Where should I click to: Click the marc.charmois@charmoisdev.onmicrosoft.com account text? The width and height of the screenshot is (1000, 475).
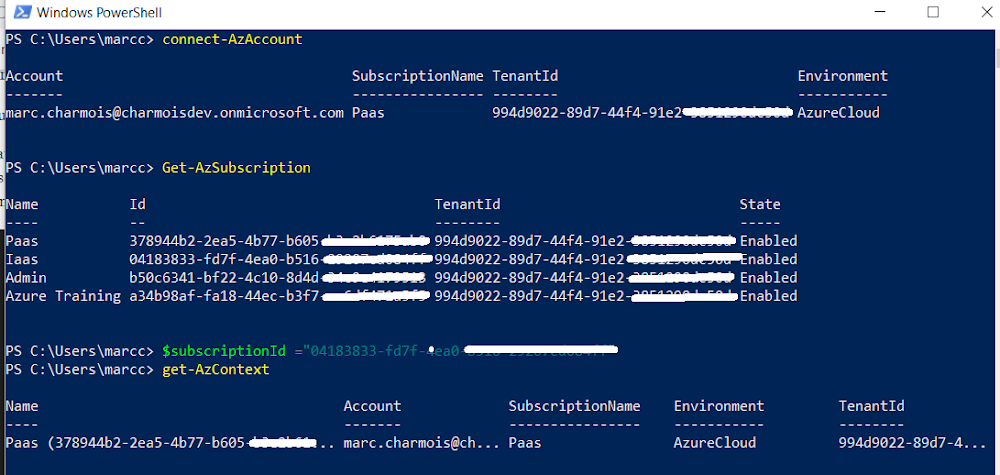tap(175, 113)
